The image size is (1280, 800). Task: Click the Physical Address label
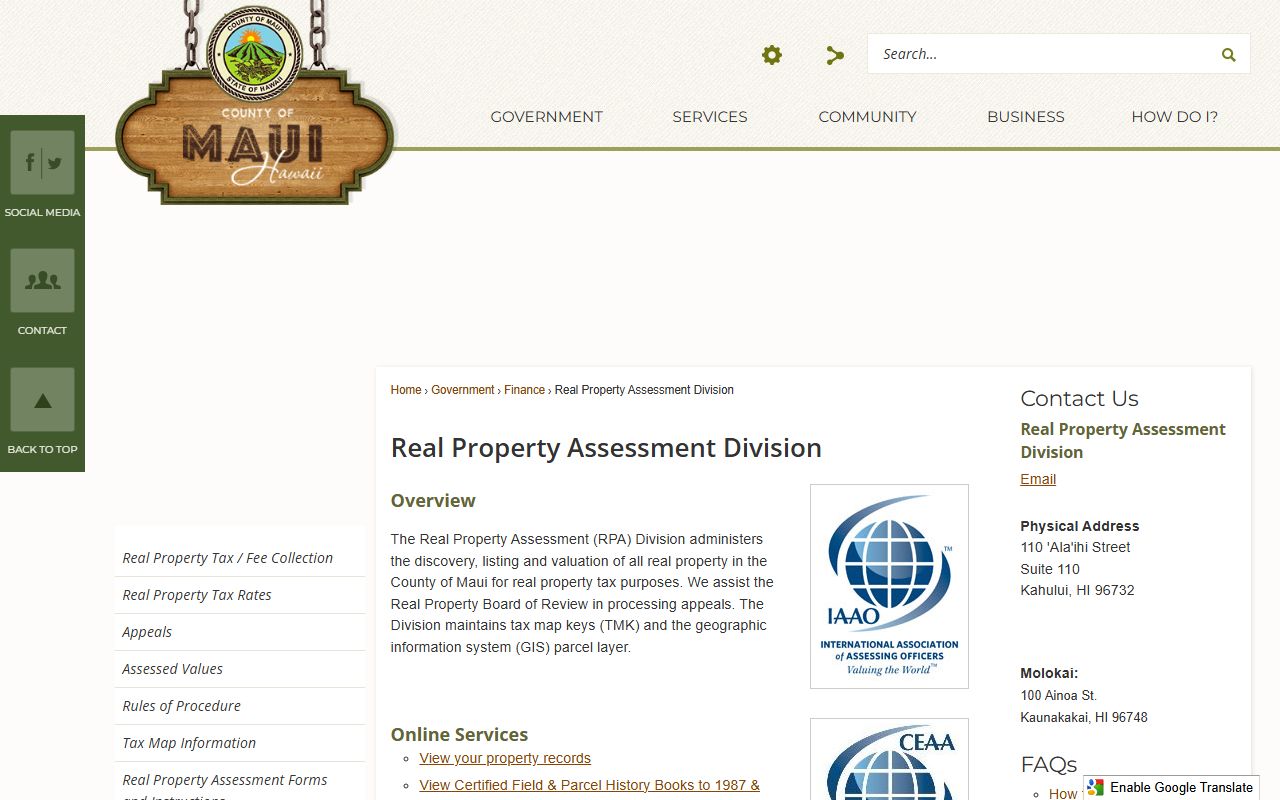pos(1080,526)
